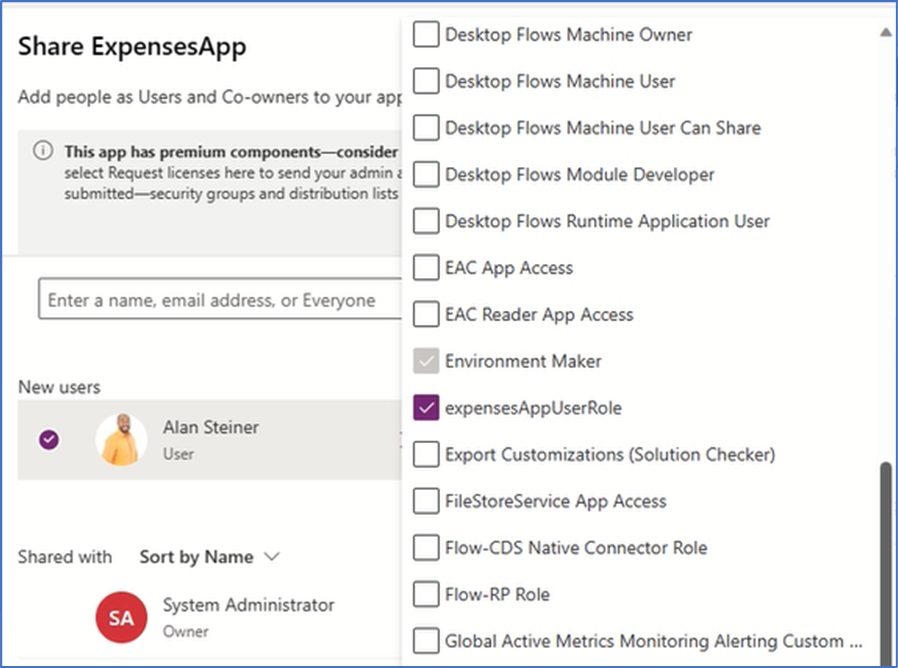Click the scroll up arrow in role list

point(885,33)
